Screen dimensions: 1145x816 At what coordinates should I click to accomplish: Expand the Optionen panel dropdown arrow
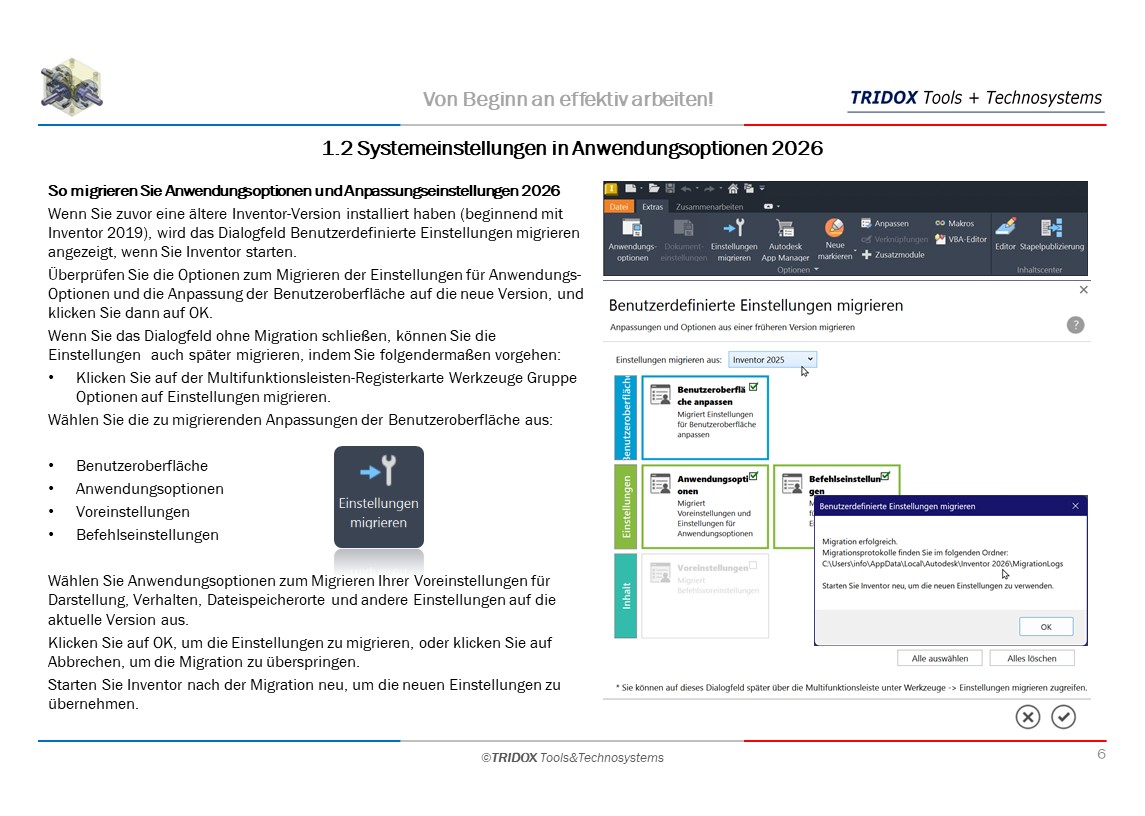pyautogui.click(x=816, y=270)
